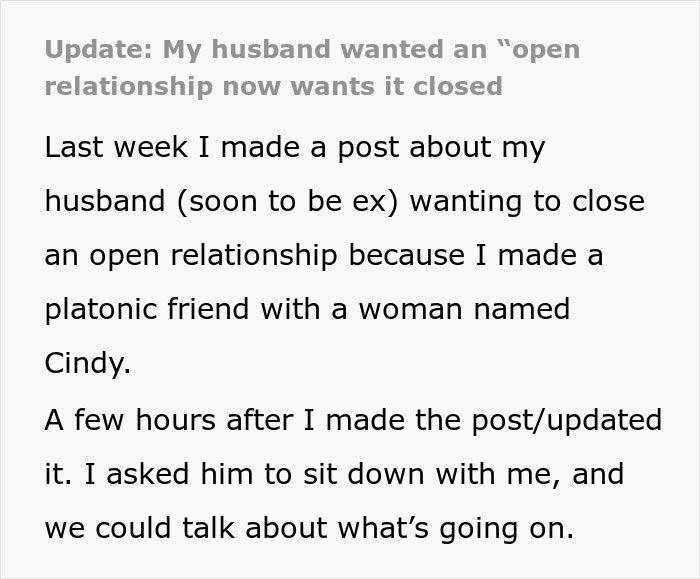Screen dimensions: 700x579
Task: Click the word 'platonic' in the text
Action: point(101,309)
